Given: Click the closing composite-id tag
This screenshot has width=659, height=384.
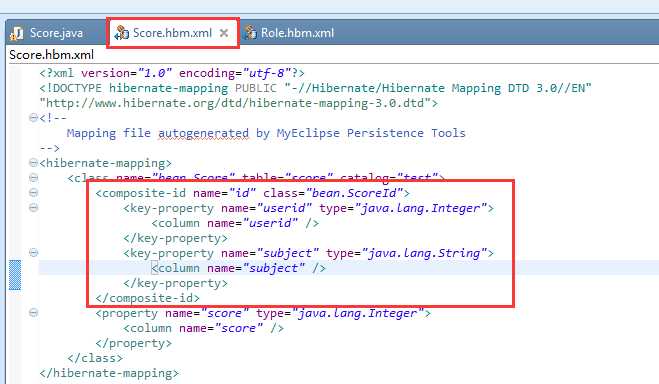Looking at the screenshot, I should 148,298.
